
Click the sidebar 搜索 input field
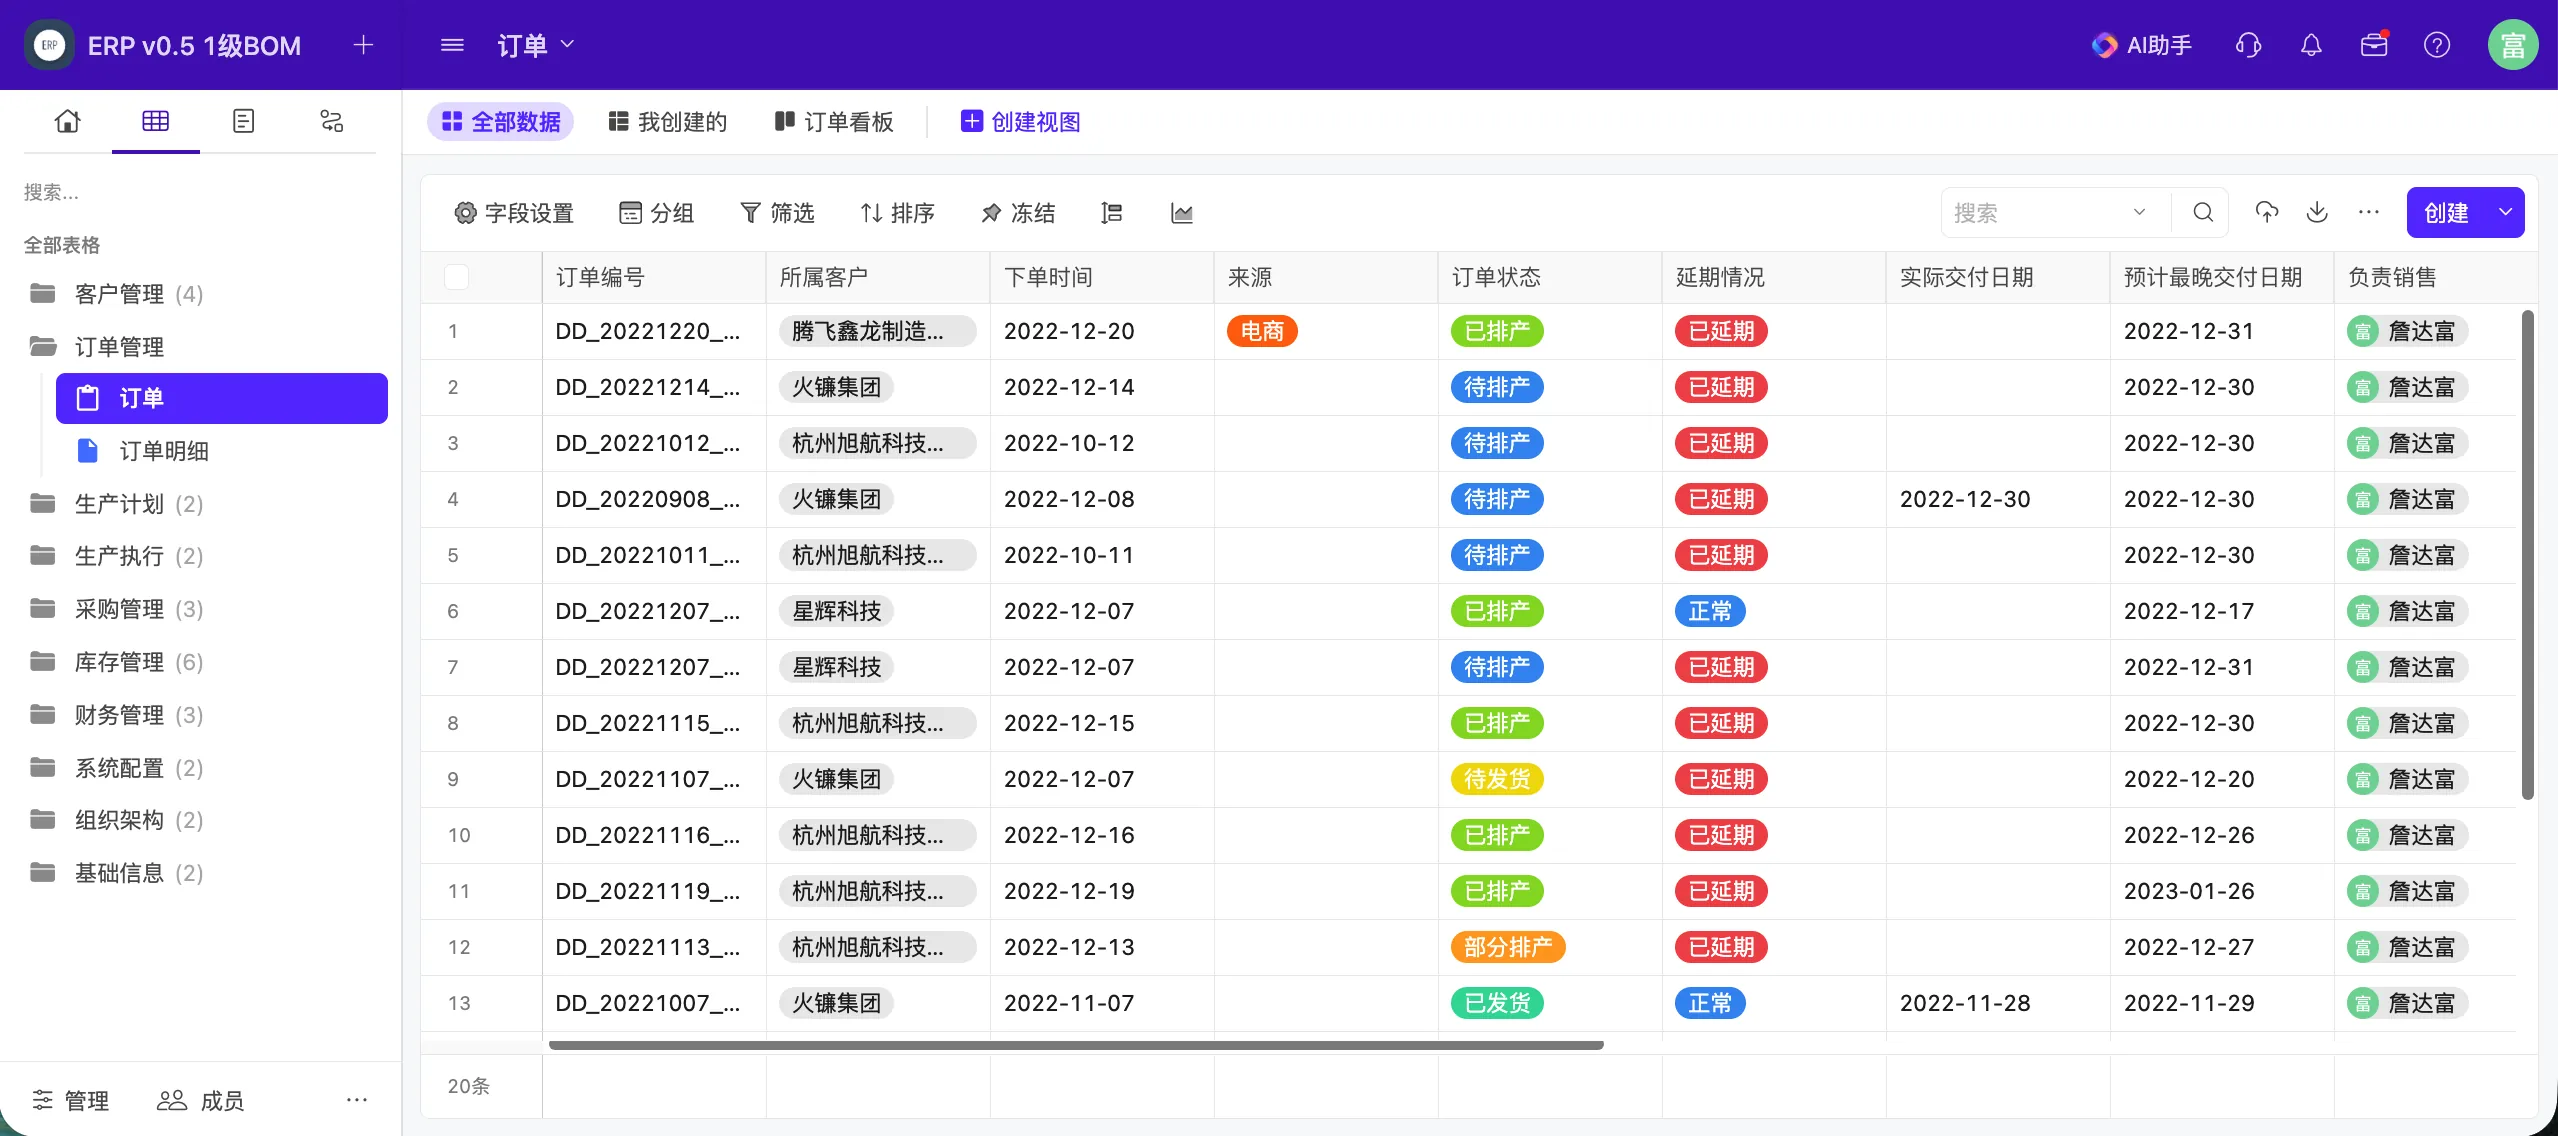pyautogui.click(x=200, y=192)
